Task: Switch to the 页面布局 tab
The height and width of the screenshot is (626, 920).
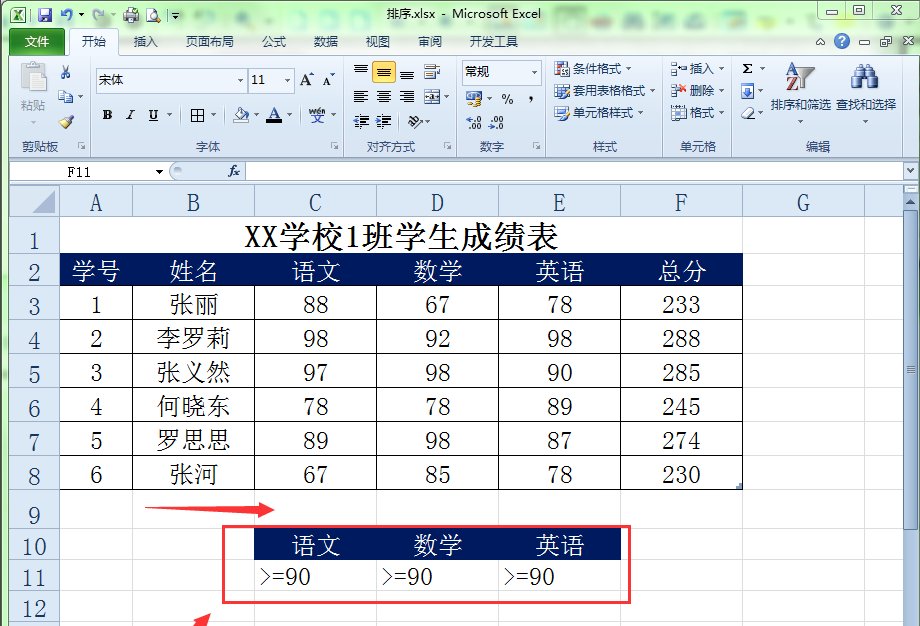Action: 209,42
